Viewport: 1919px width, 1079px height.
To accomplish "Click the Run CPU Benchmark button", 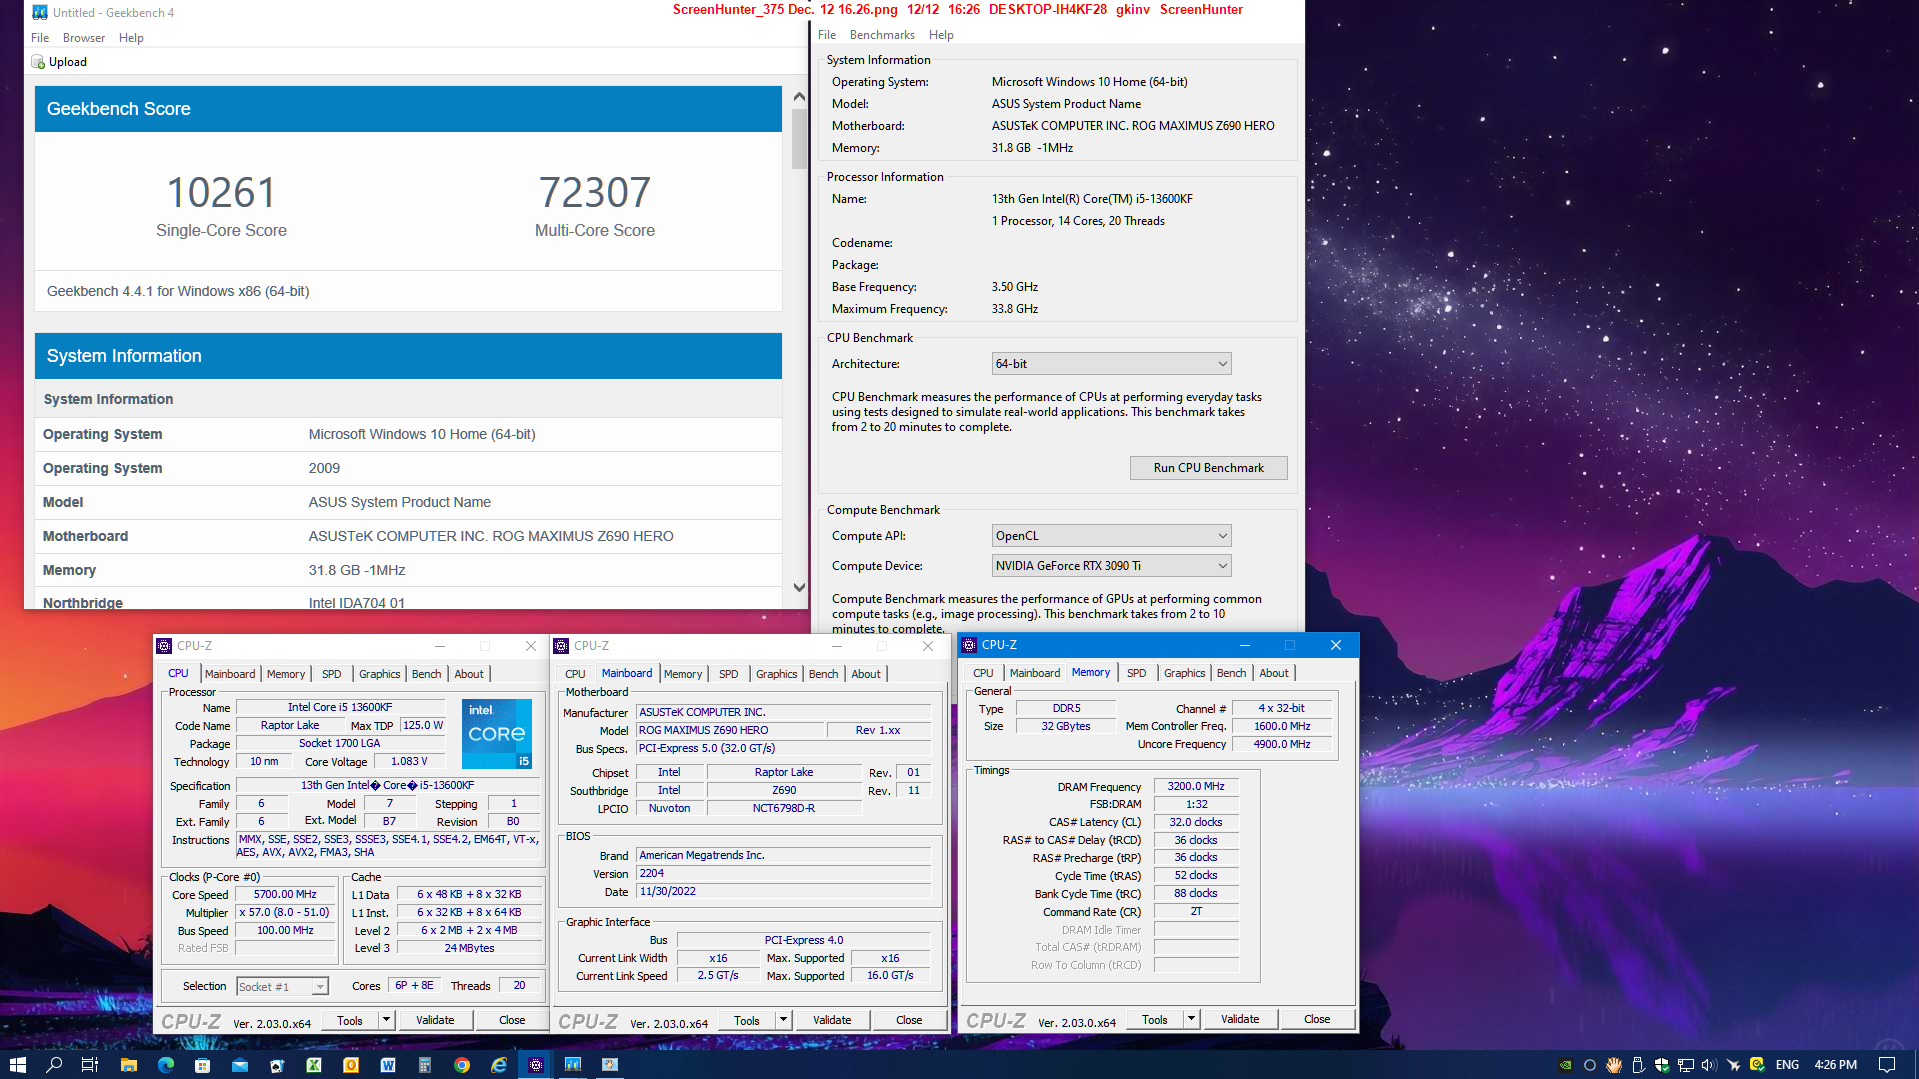I will [x=1208, y=468].
